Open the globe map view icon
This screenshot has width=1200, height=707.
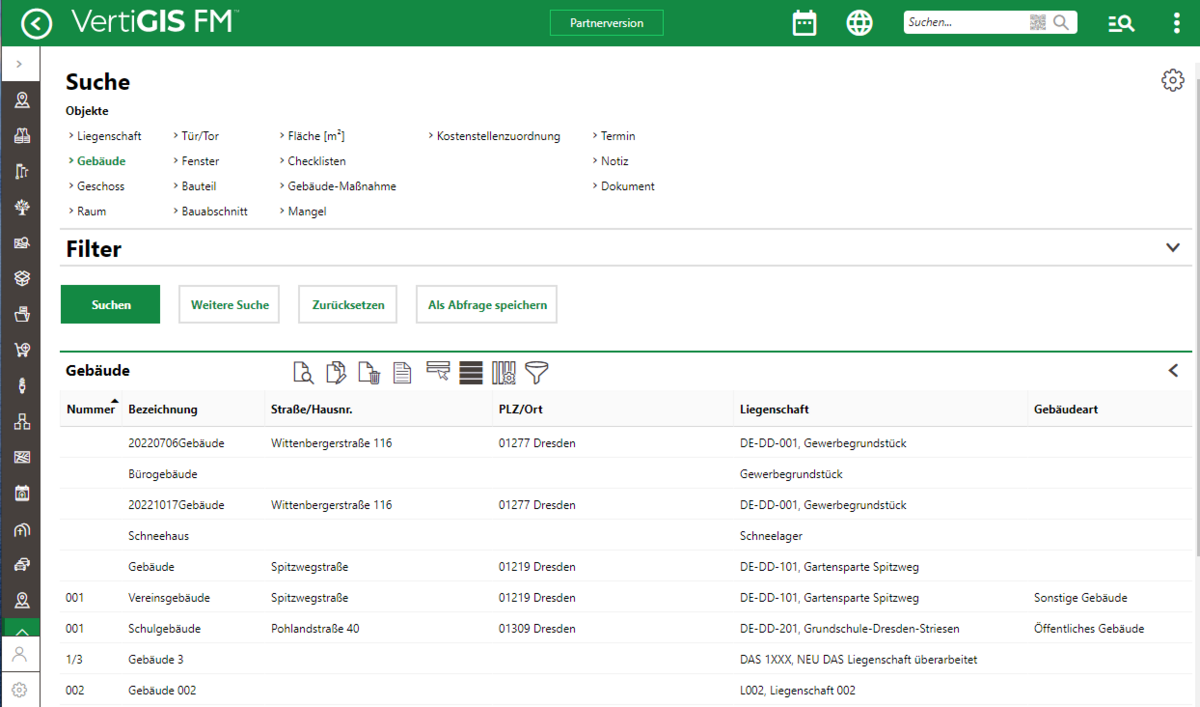[859, 23]
